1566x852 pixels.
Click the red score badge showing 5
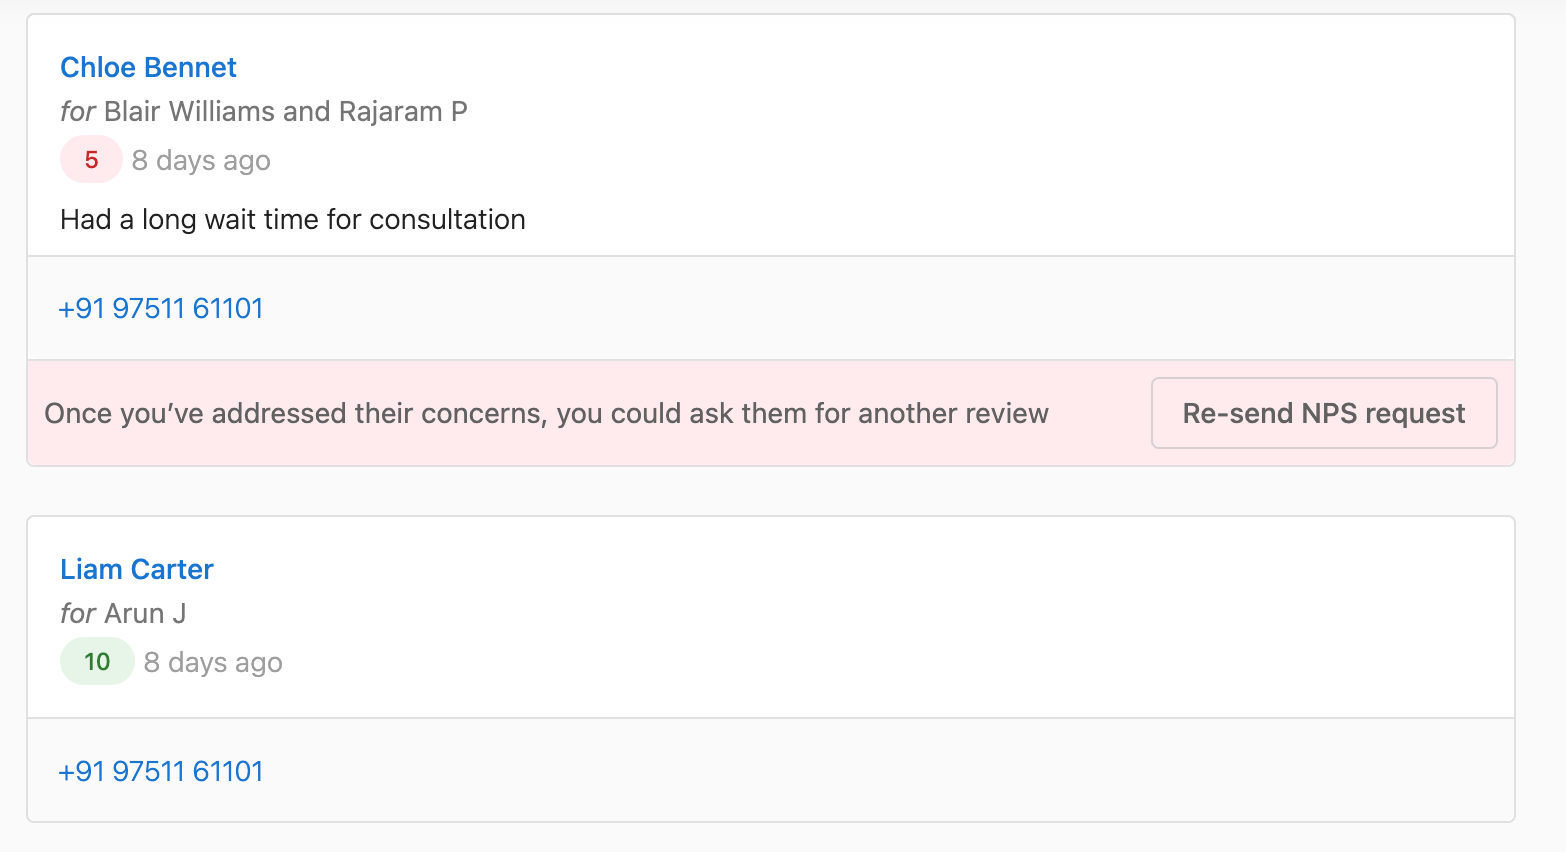91,160
